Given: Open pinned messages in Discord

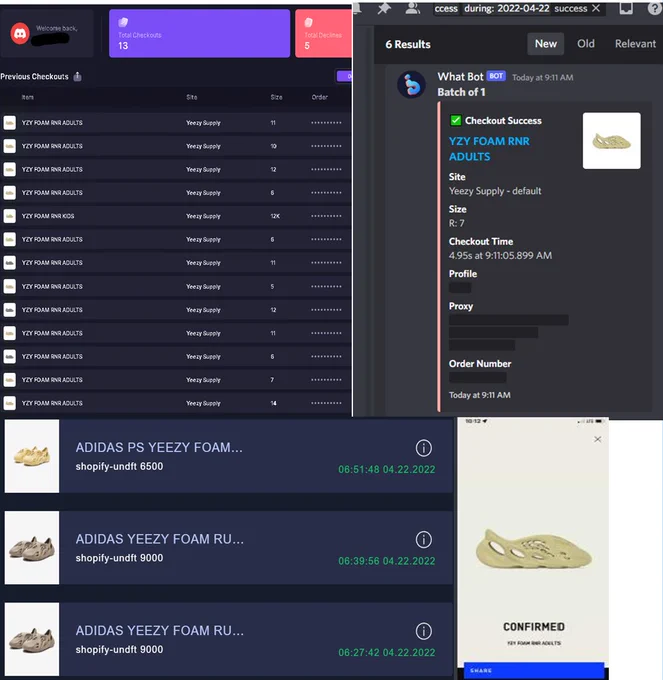Looking at the screenshot, I should 384,8.
